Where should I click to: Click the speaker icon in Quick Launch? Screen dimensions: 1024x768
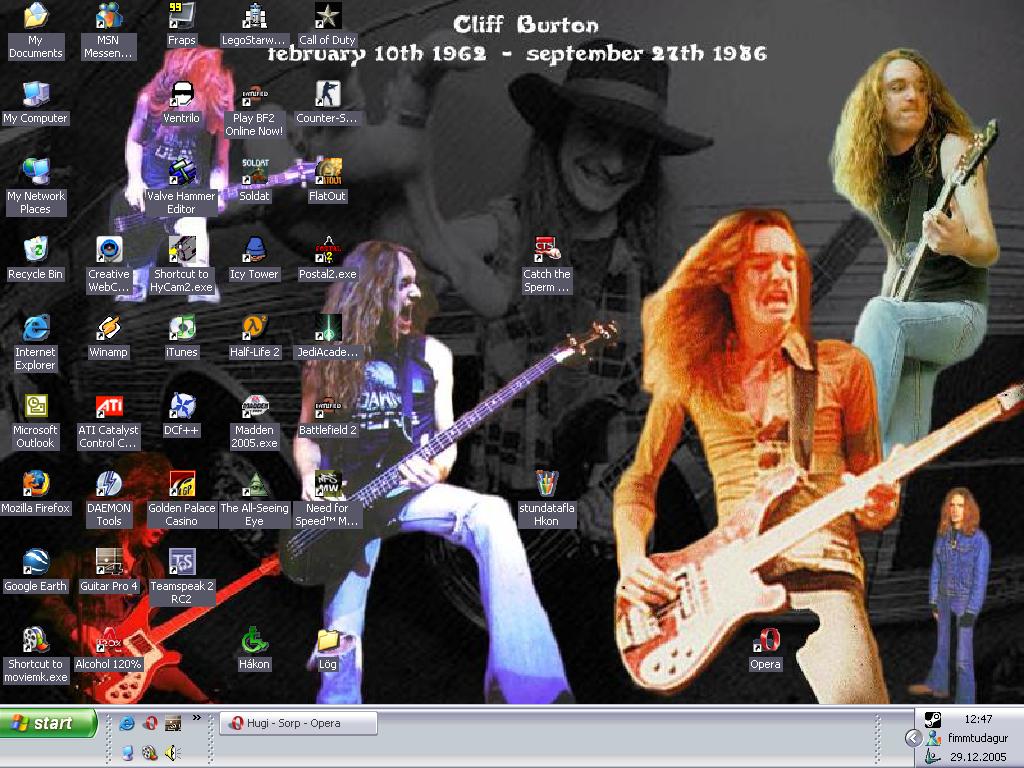coord(172,753)
